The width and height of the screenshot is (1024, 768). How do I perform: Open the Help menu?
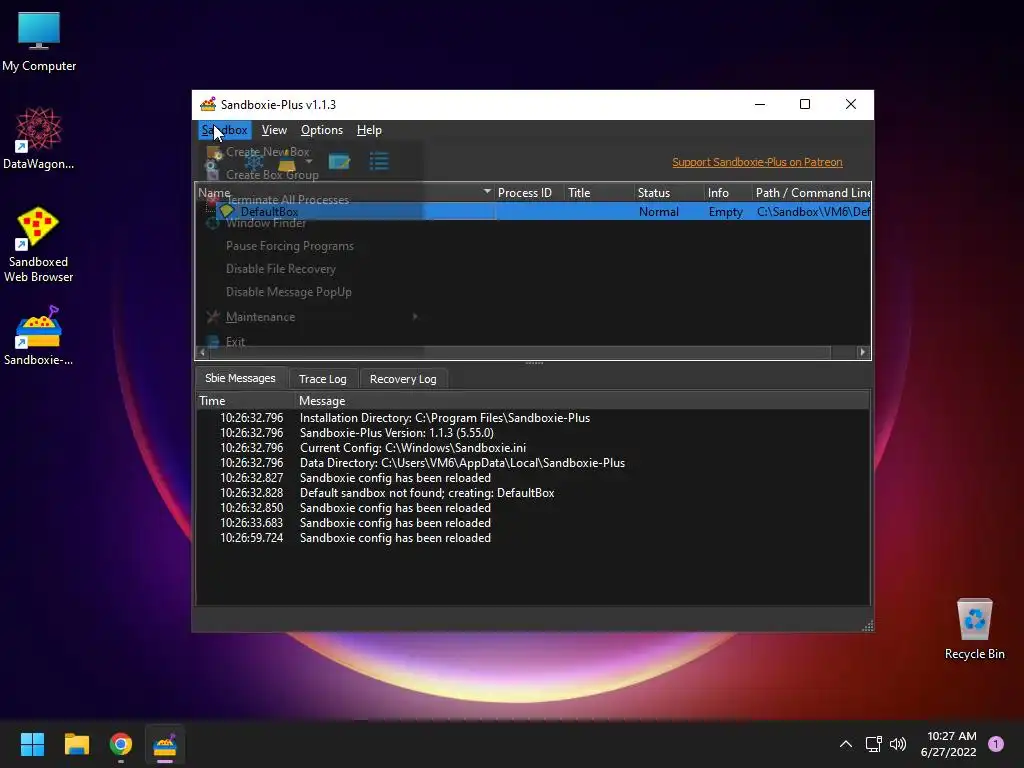(x=369, y=130)
